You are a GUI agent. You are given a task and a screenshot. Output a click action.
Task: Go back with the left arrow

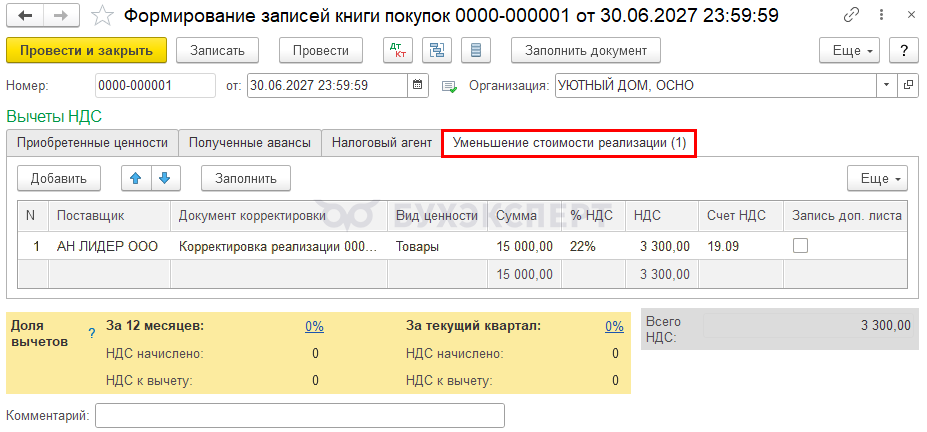coord(25,15)
